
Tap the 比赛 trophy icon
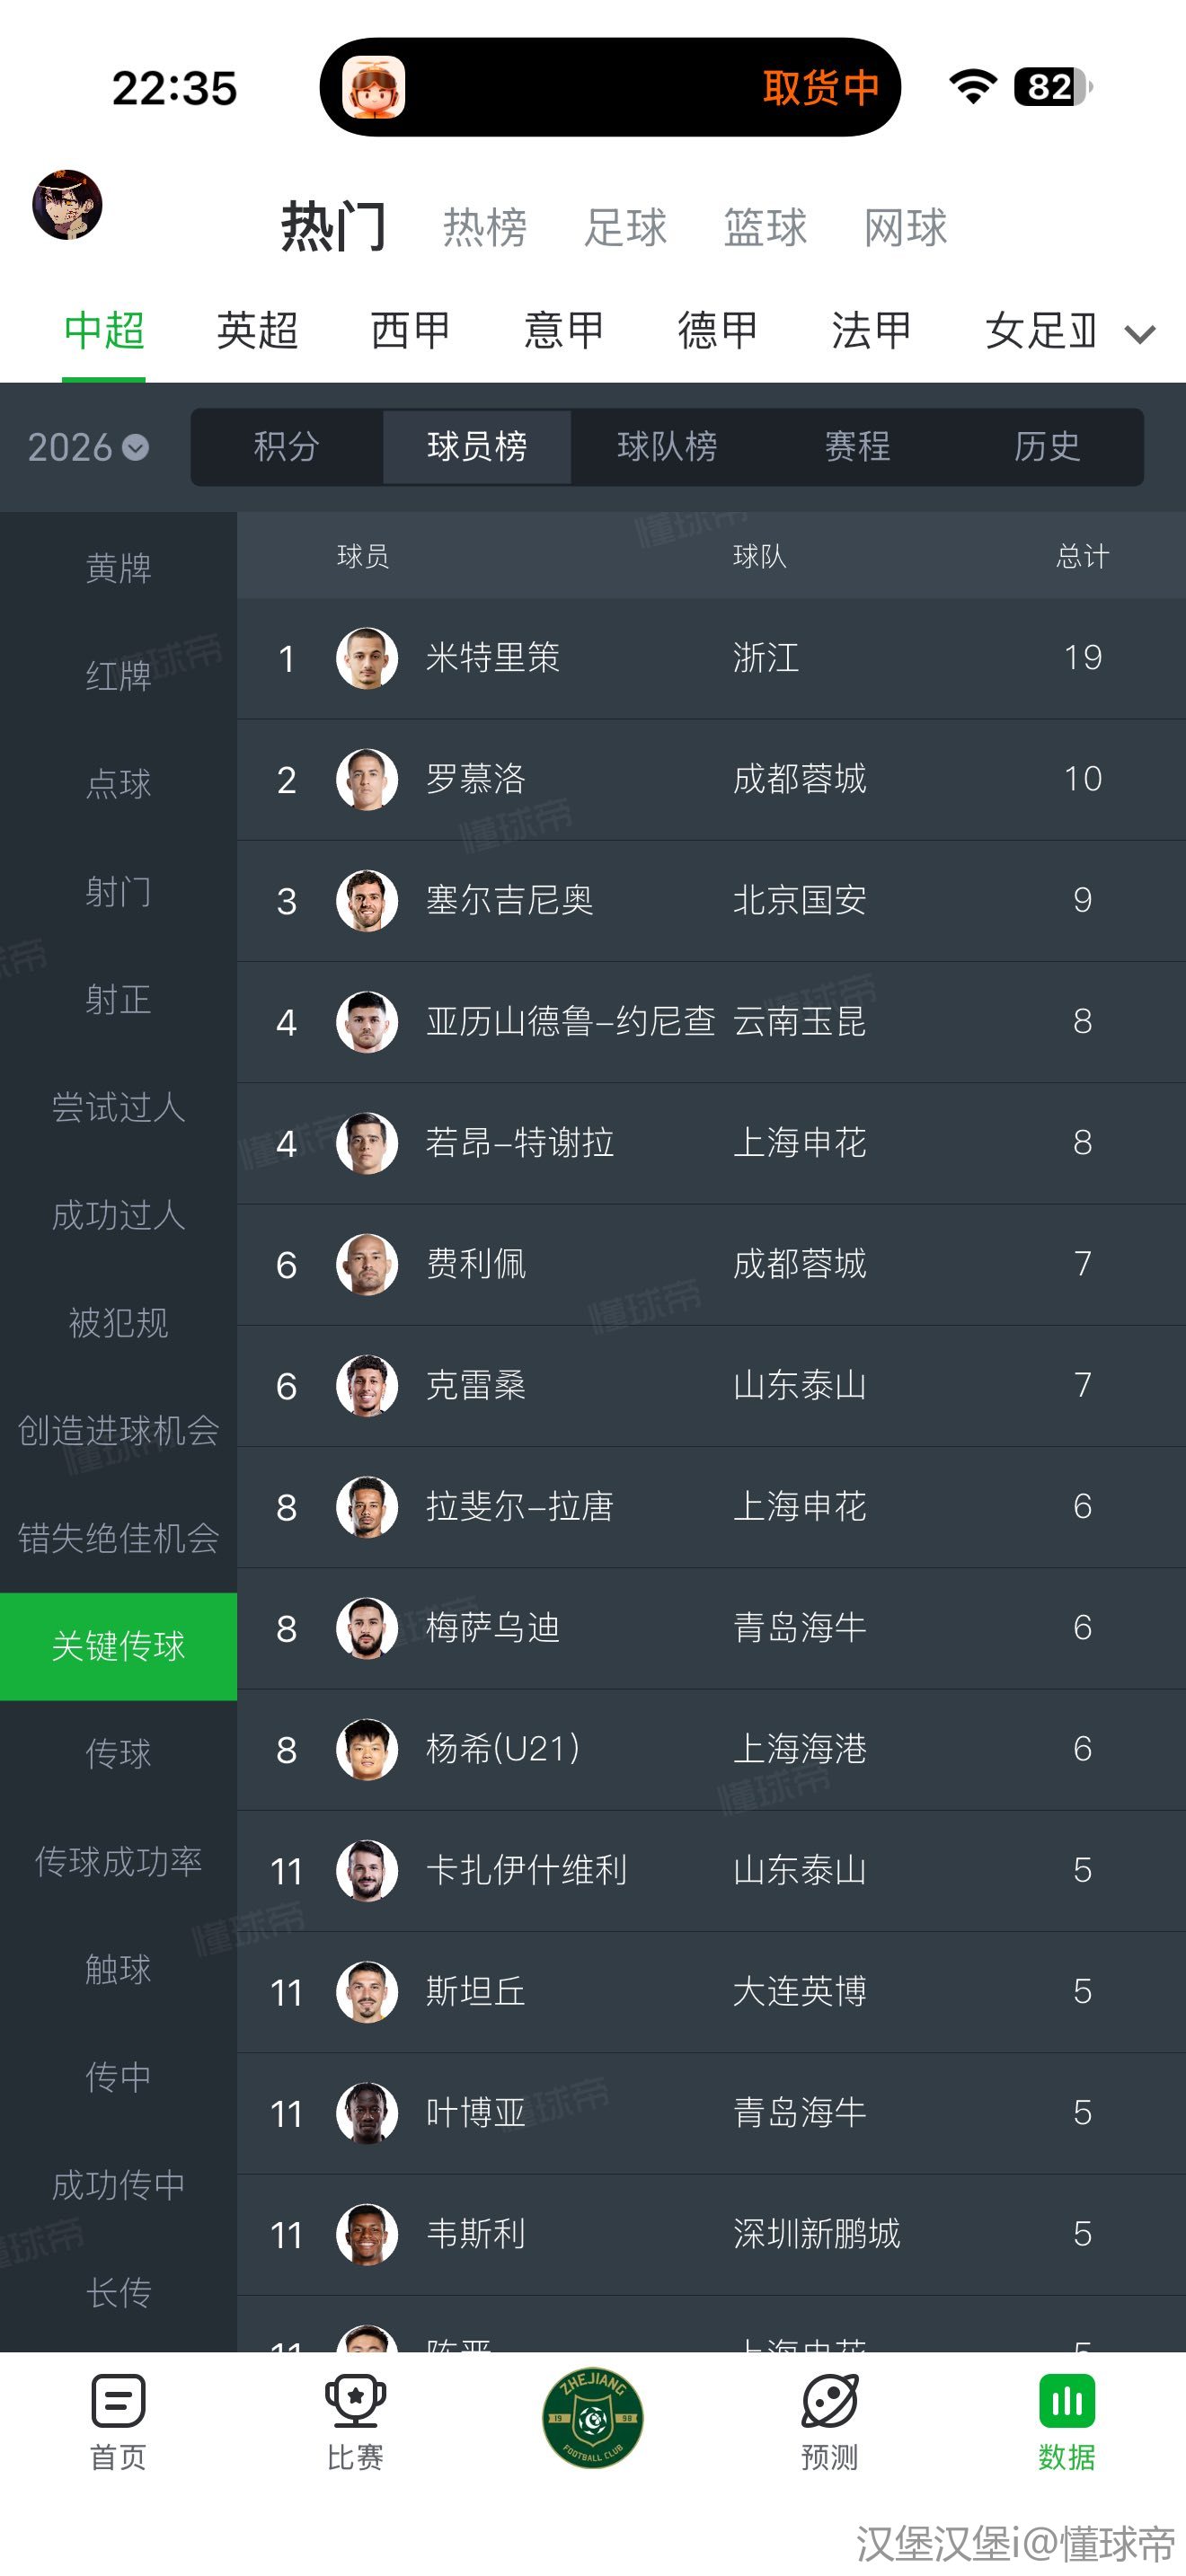[355, 2401]
